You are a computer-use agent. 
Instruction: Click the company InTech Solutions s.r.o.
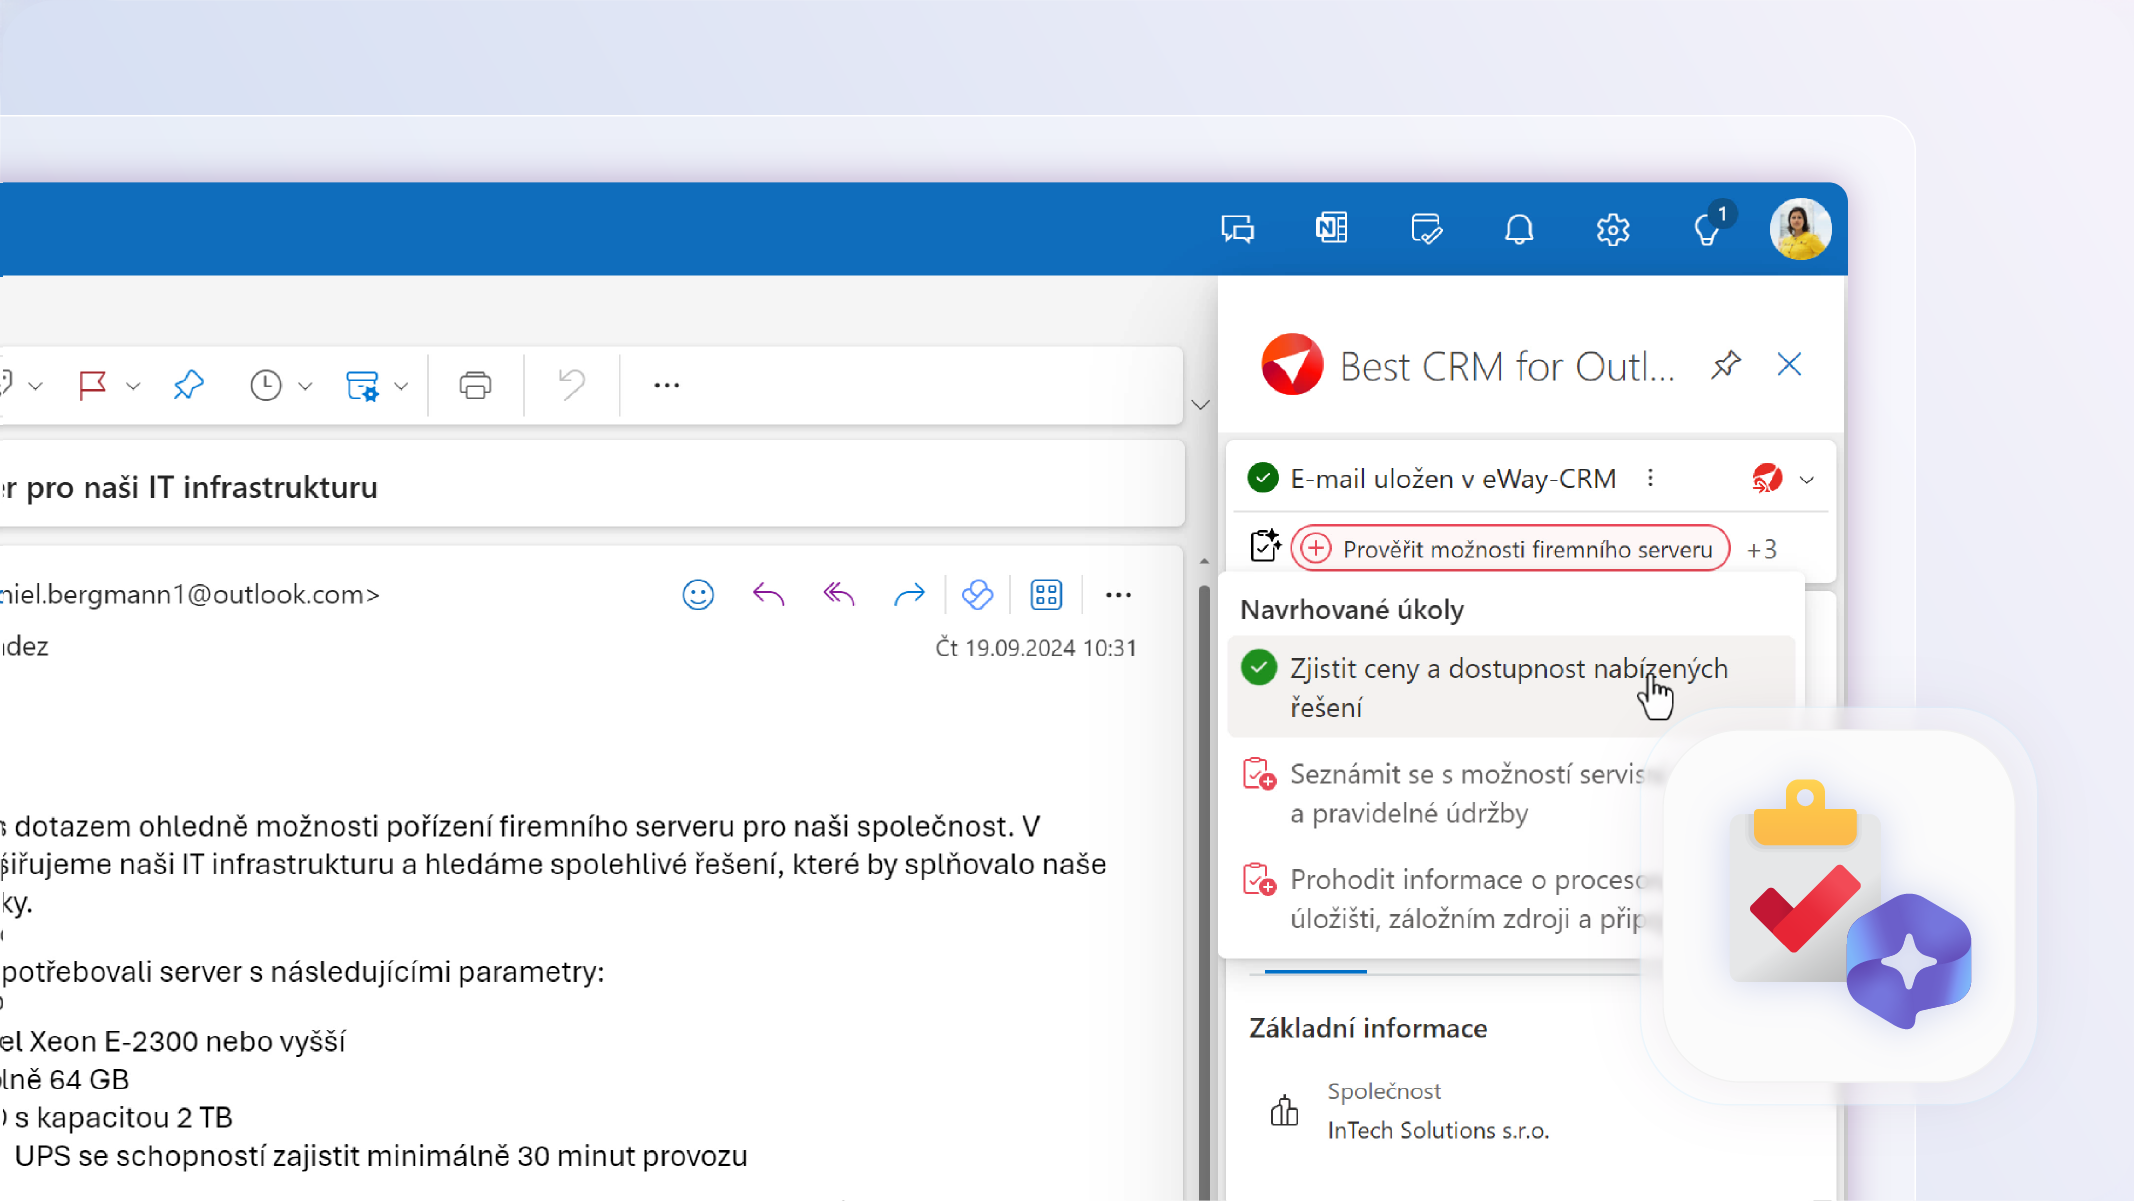coord(1438,1130)
